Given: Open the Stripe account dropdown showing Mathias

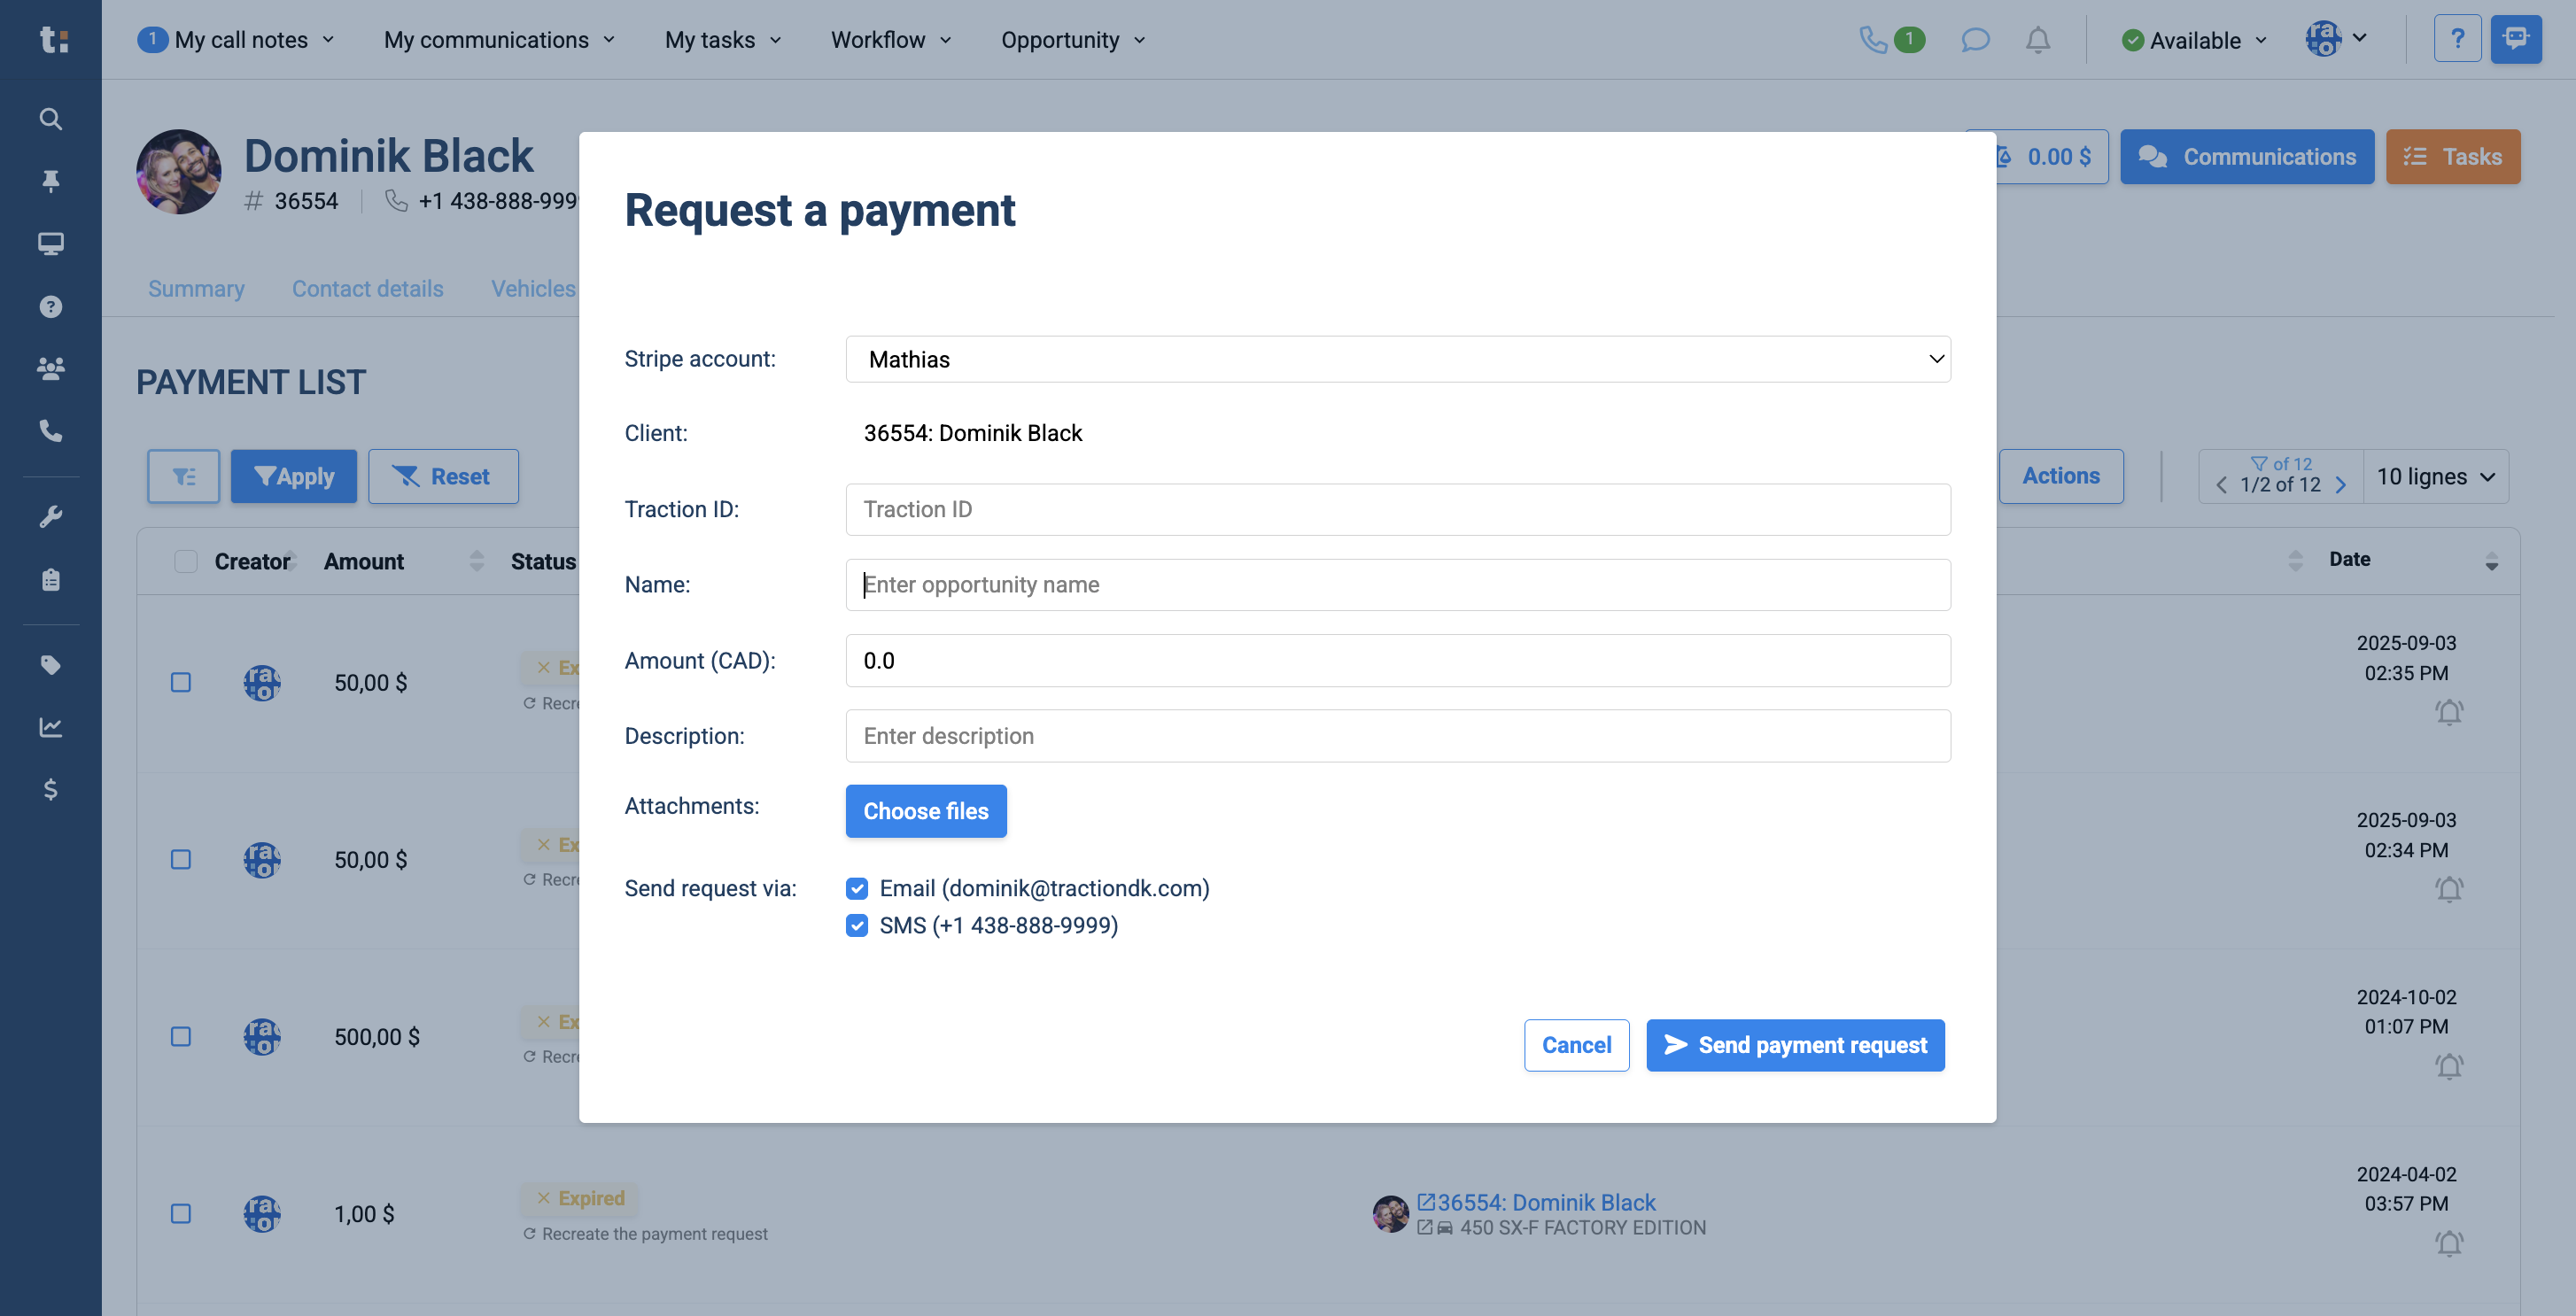Looking at the screenshot, I should 1397,359.
